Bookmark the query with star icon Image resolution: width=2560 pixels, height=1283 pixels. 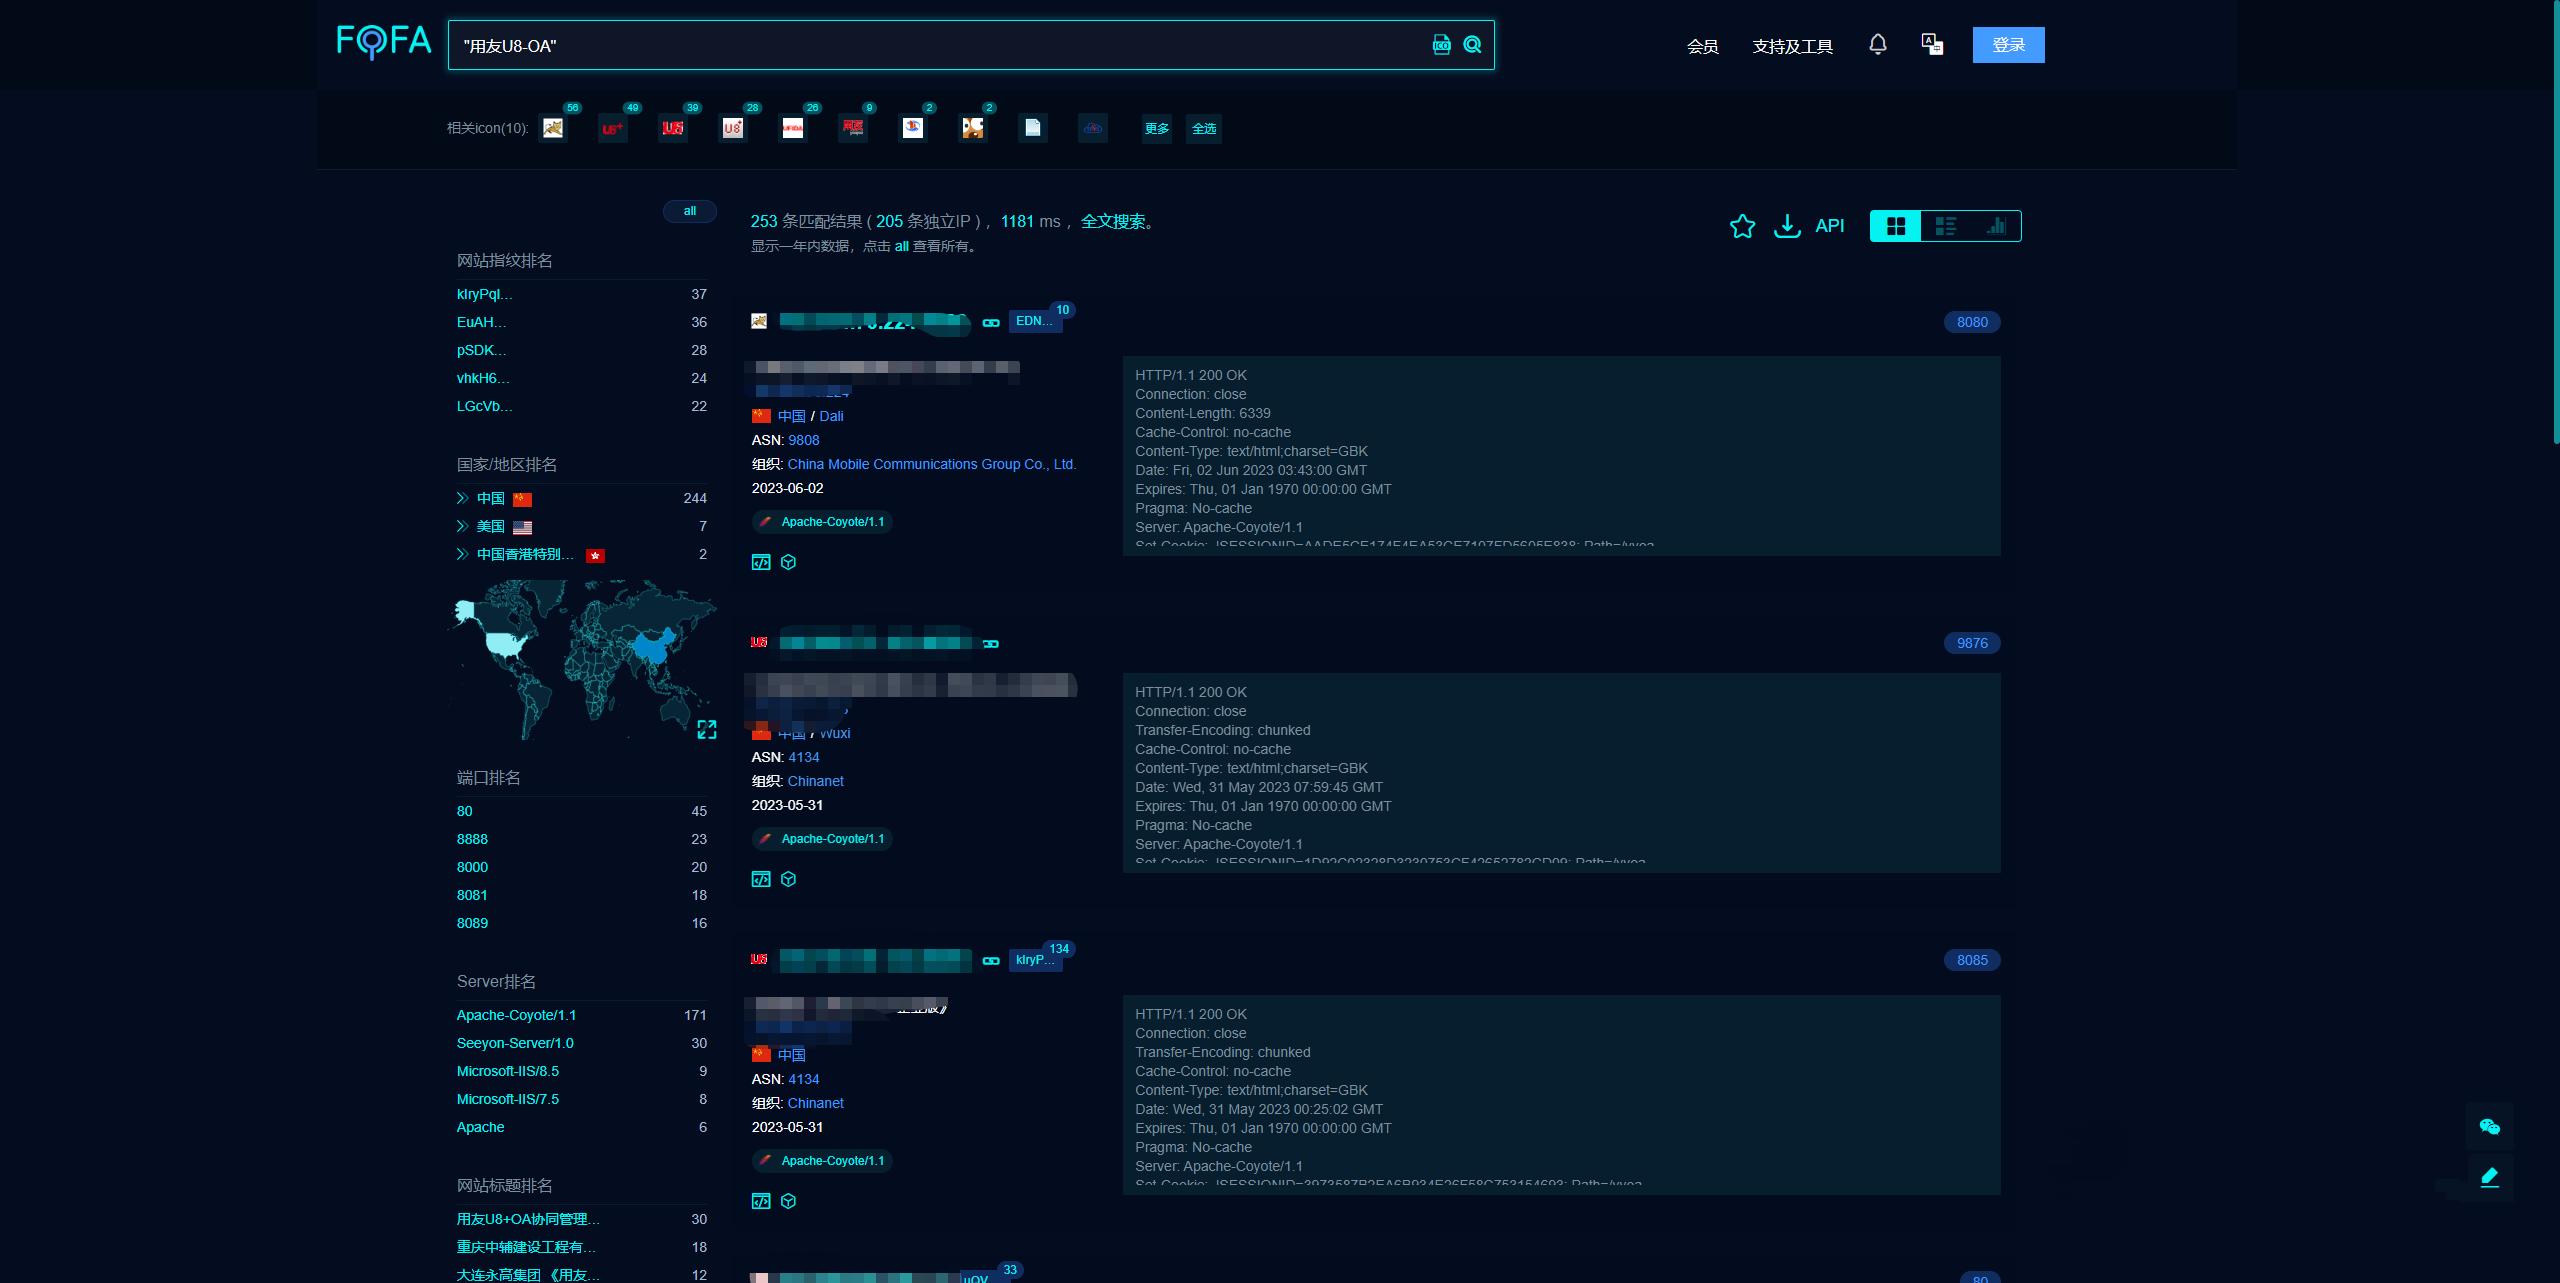(x=1742, y=226)
